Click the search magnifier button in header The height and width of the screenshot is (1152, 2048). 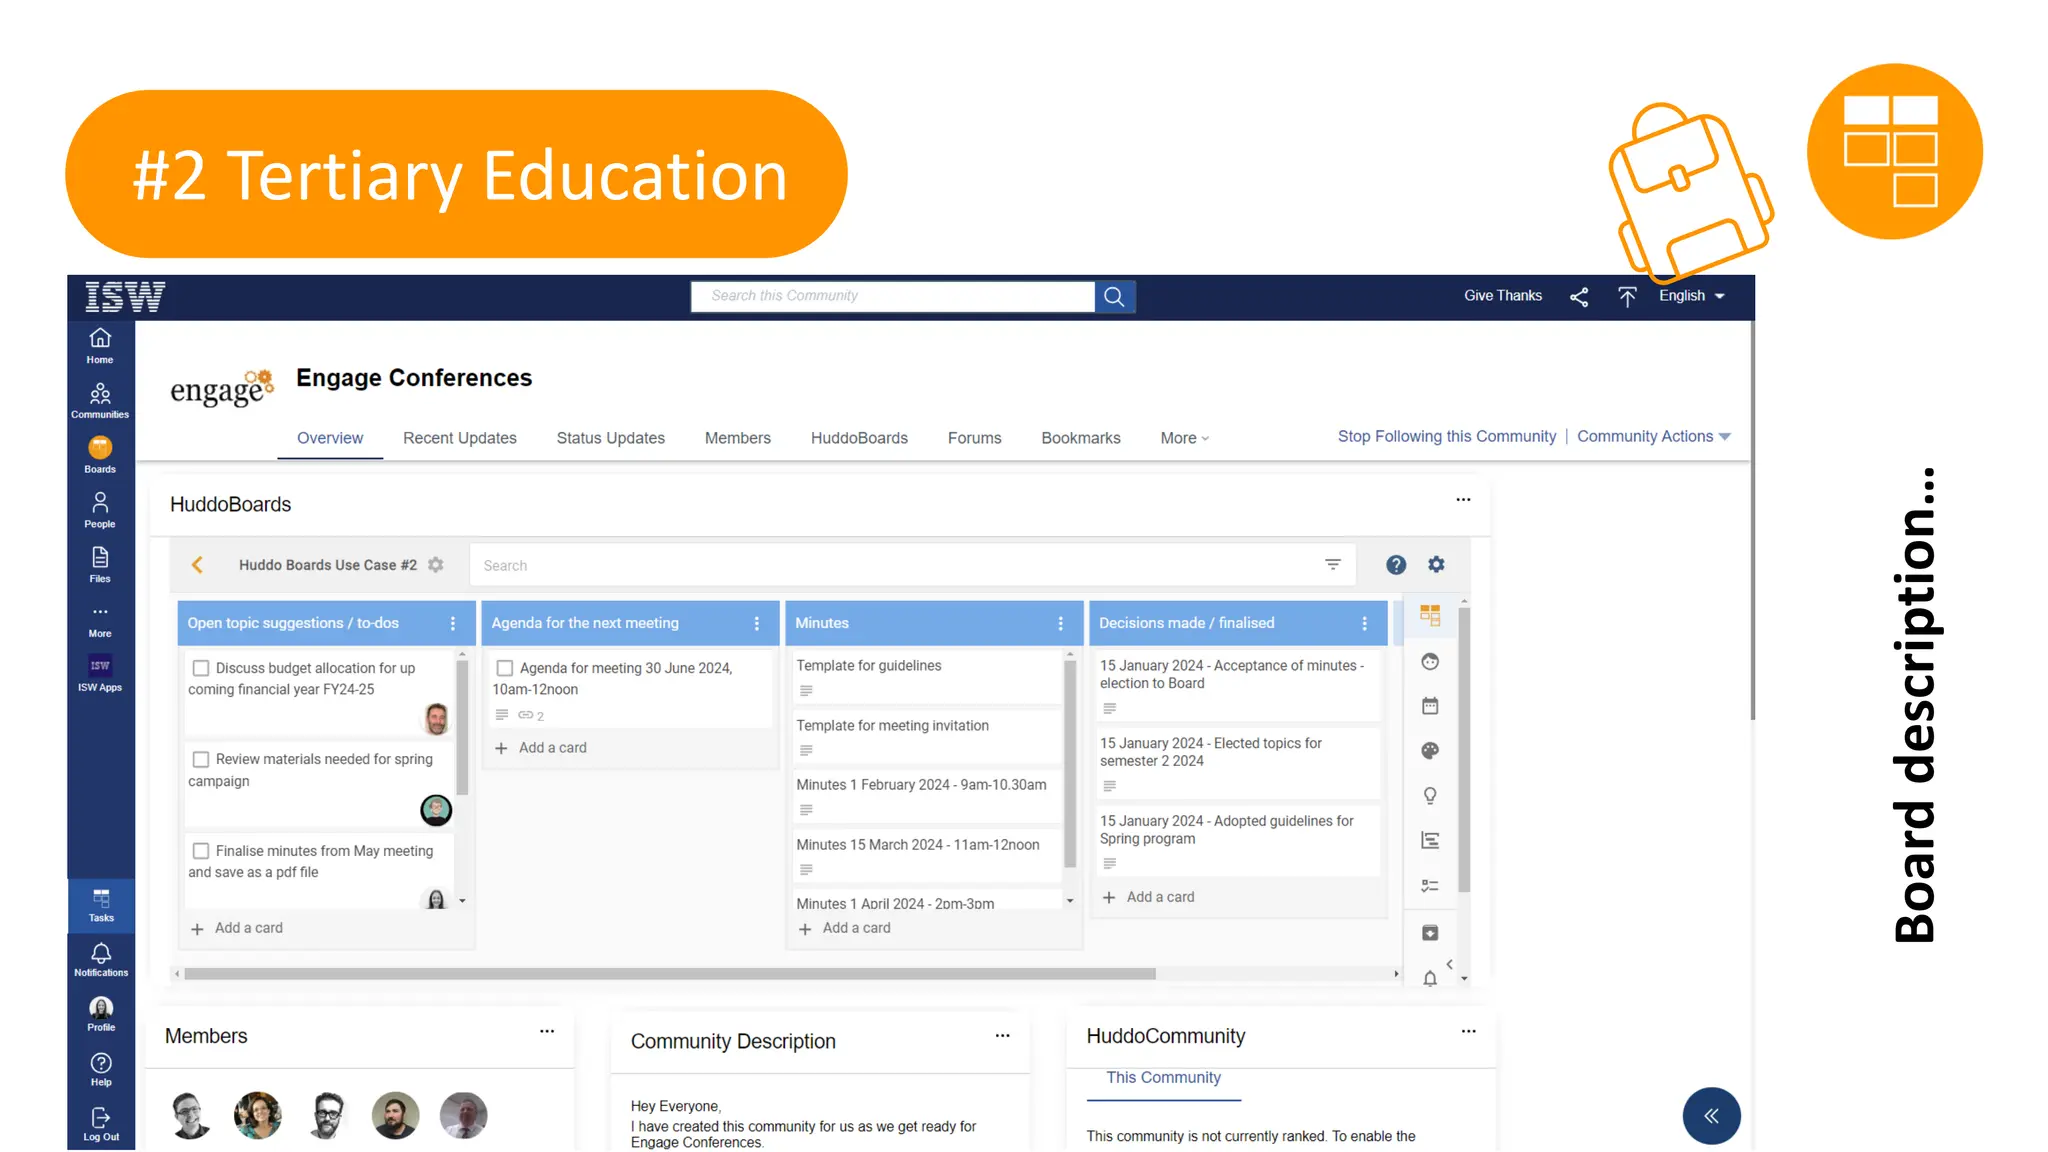[x=1114, y=297]
